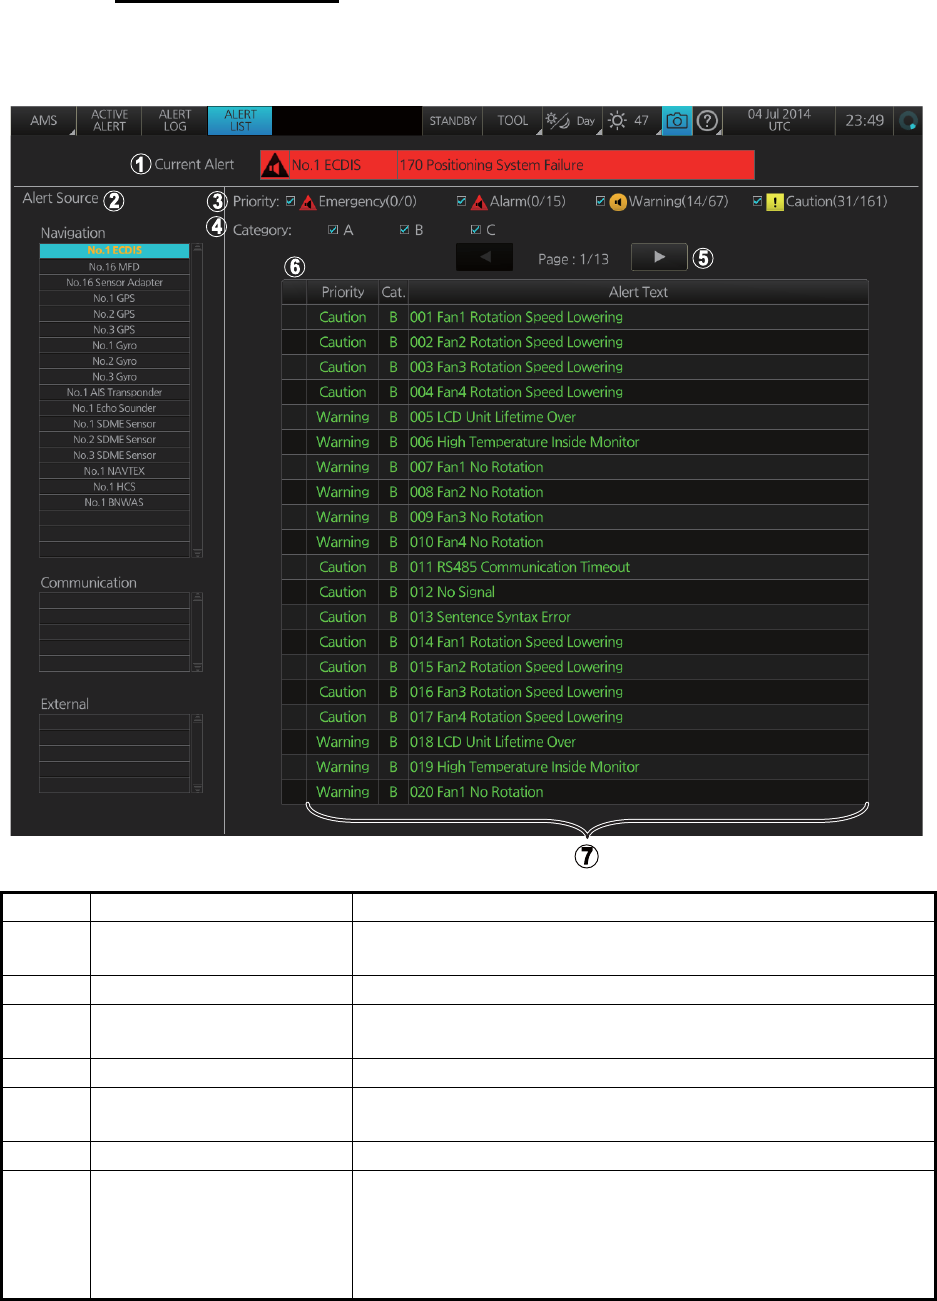Select No.1 BNWAS source
The height and width of the screenshot is (1301, 937).
click(x=114, y=502)
